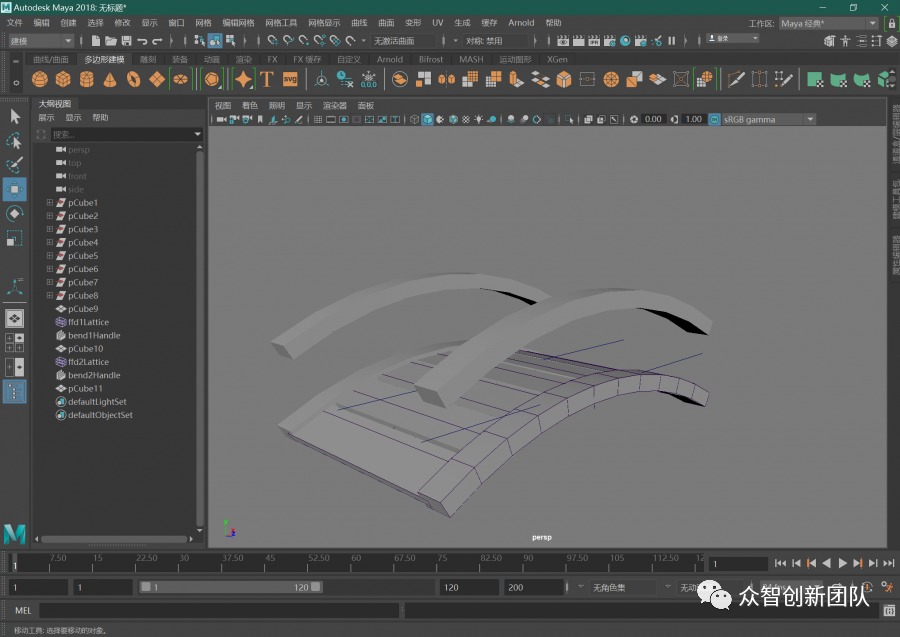Screen dimensions: 900x637
Task: Toggle smooth shade all in viewport toolbar
Action: 428,119
